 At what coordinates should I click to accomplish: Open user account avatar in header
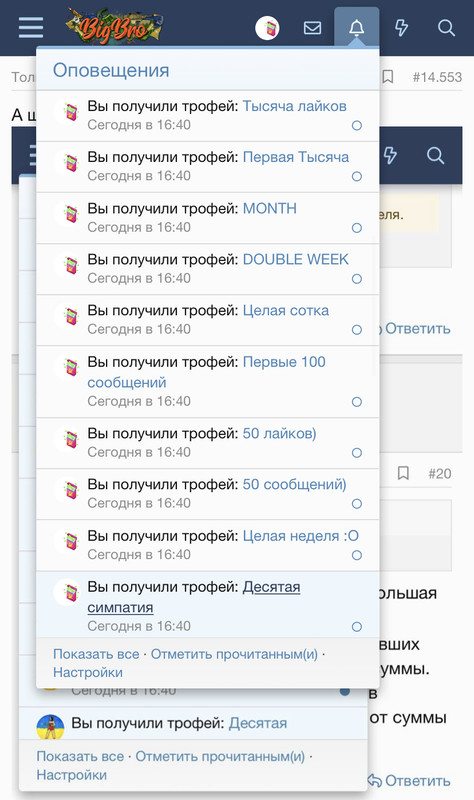[267, 28]
